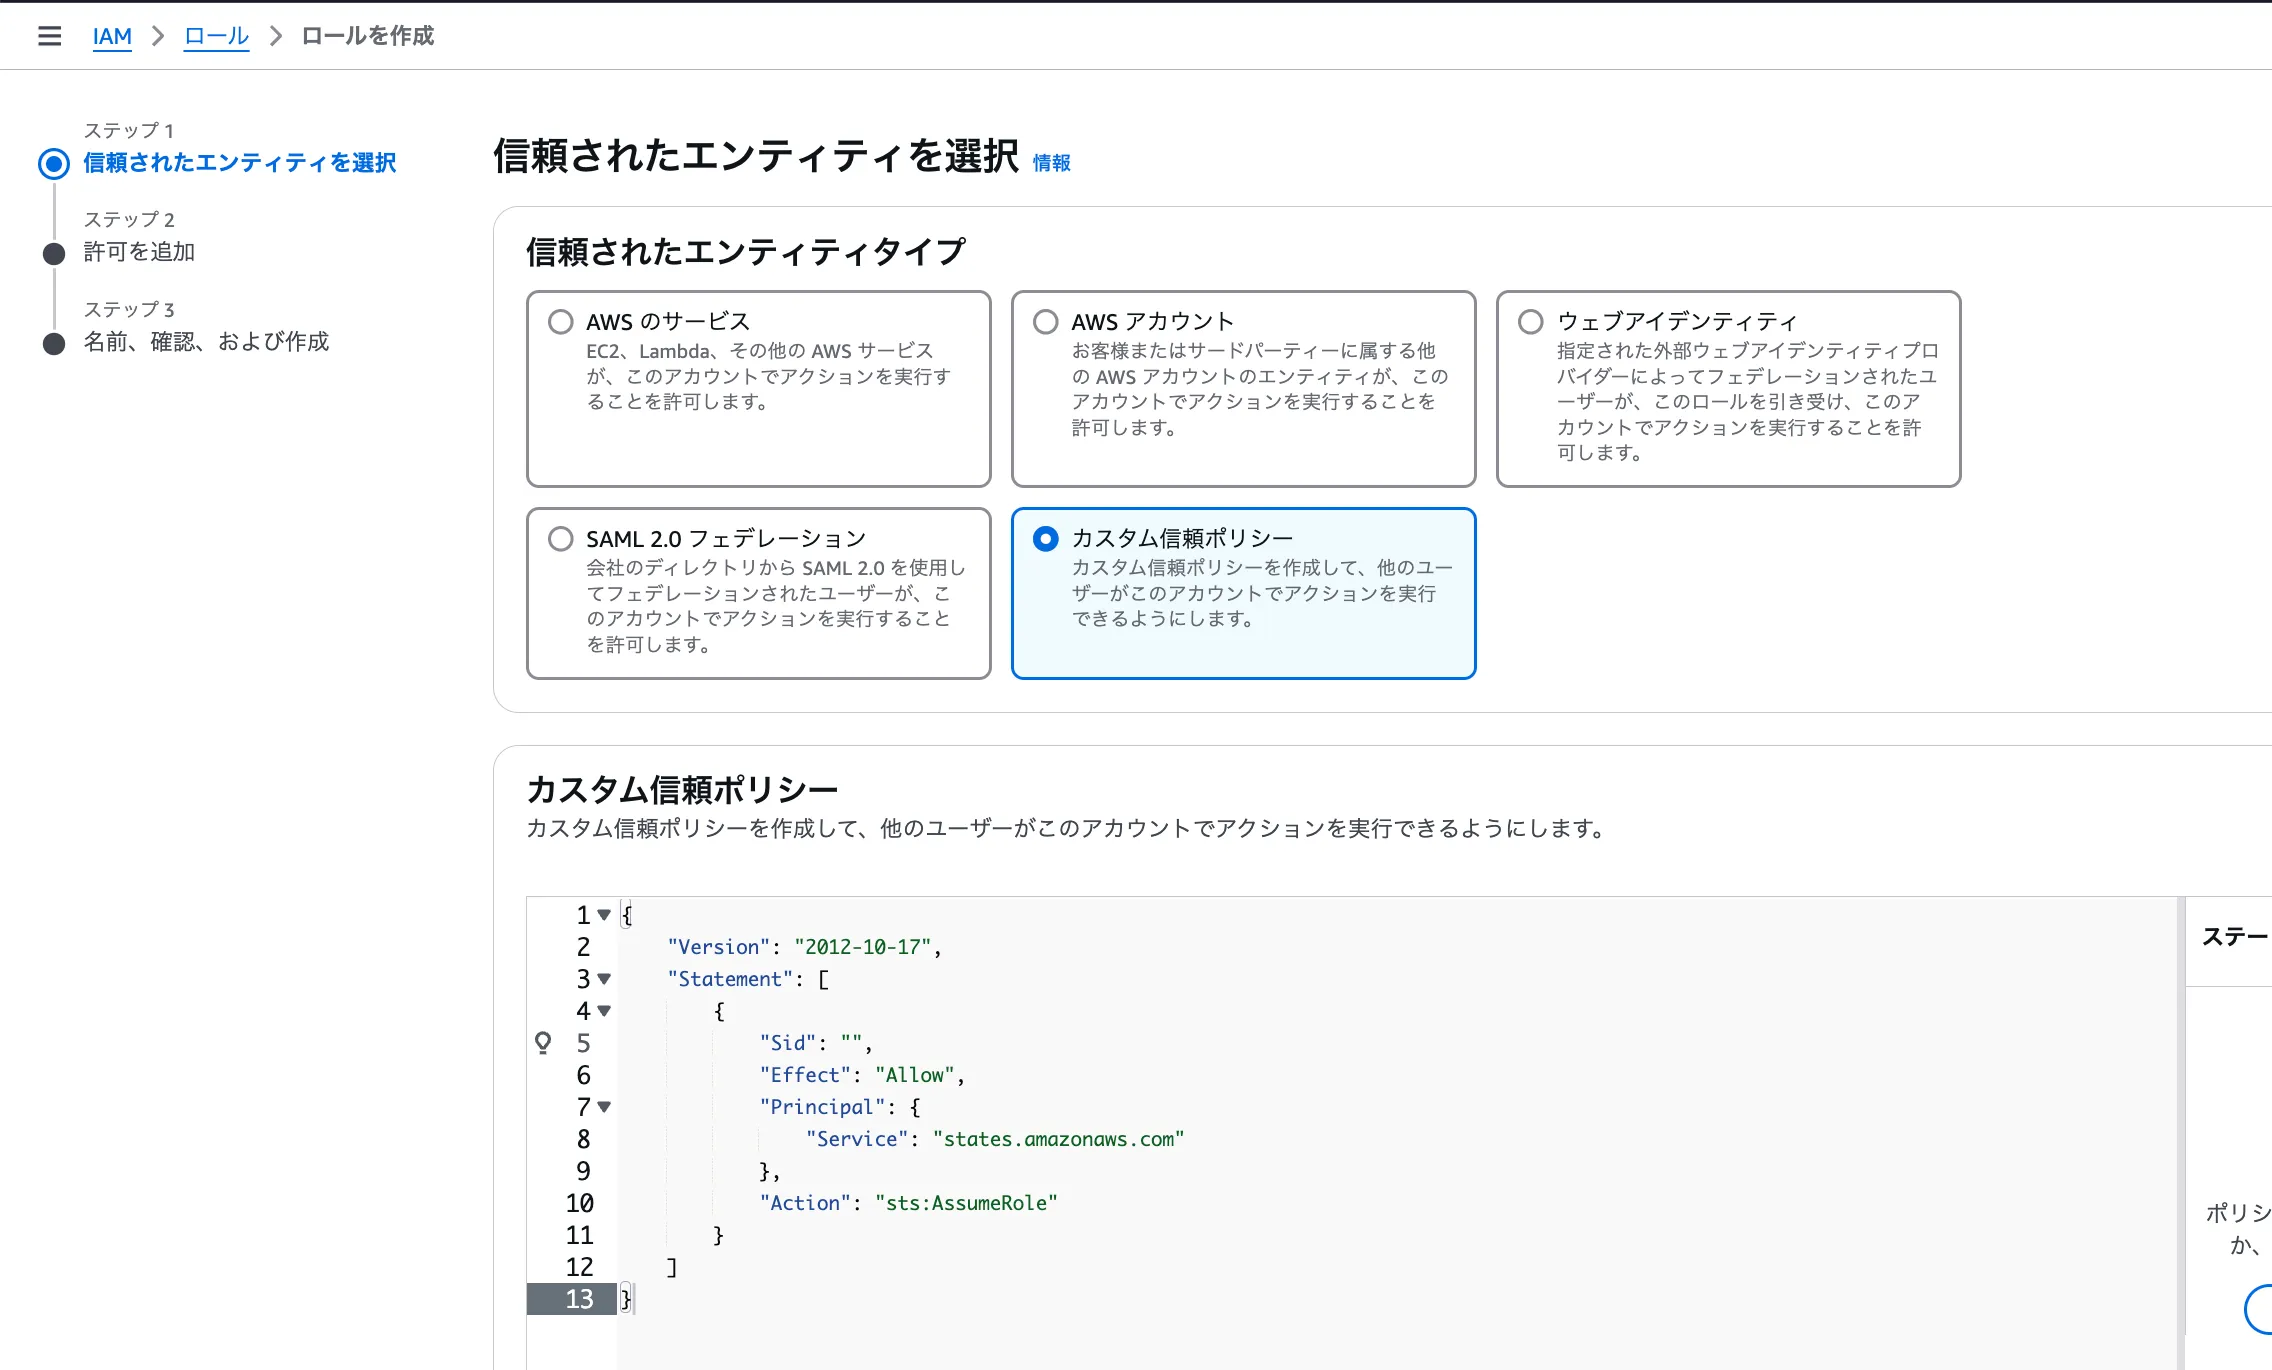This screenshot has width=2272, height=1370.
Task: Click the states.amazonaws.com value in editor
Action: coord(1058,1139)
